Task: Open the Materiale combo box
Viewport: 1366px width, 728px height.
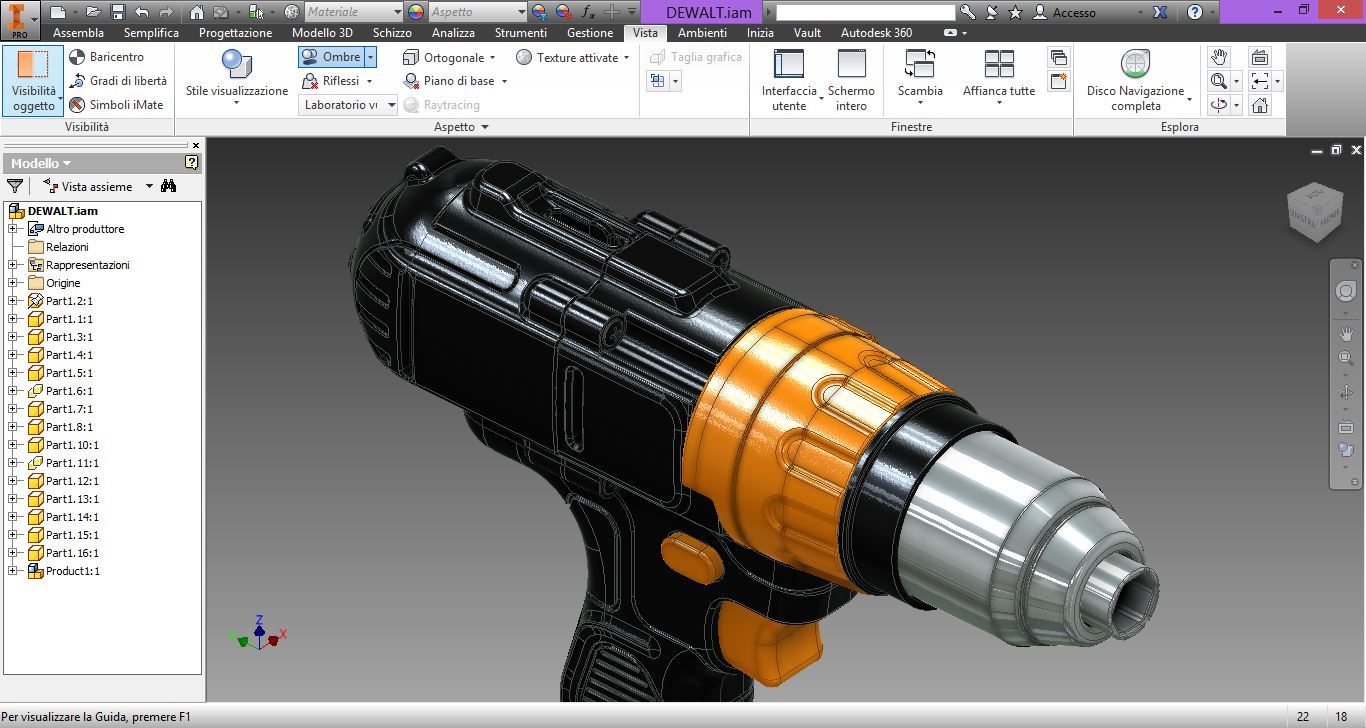Action: [x=353, y=12]
